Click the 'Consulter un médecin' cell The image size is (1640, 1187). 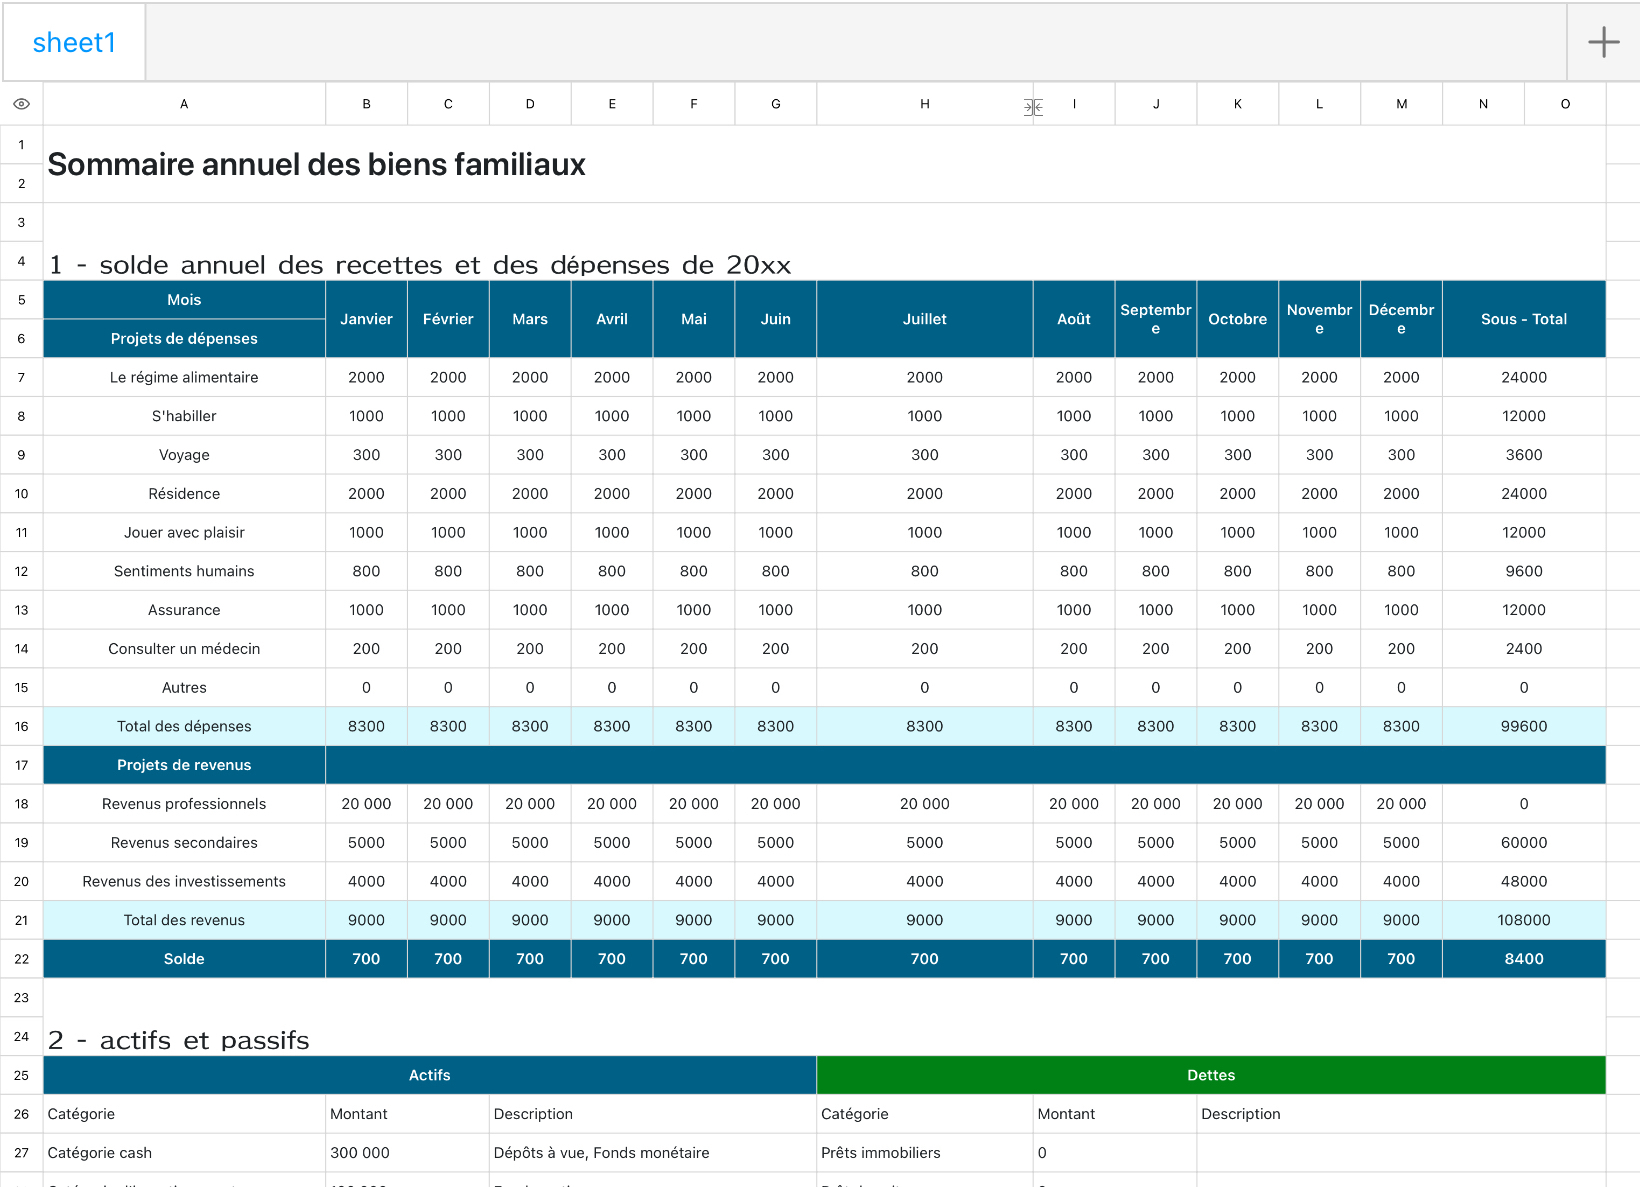coord(184,649)
